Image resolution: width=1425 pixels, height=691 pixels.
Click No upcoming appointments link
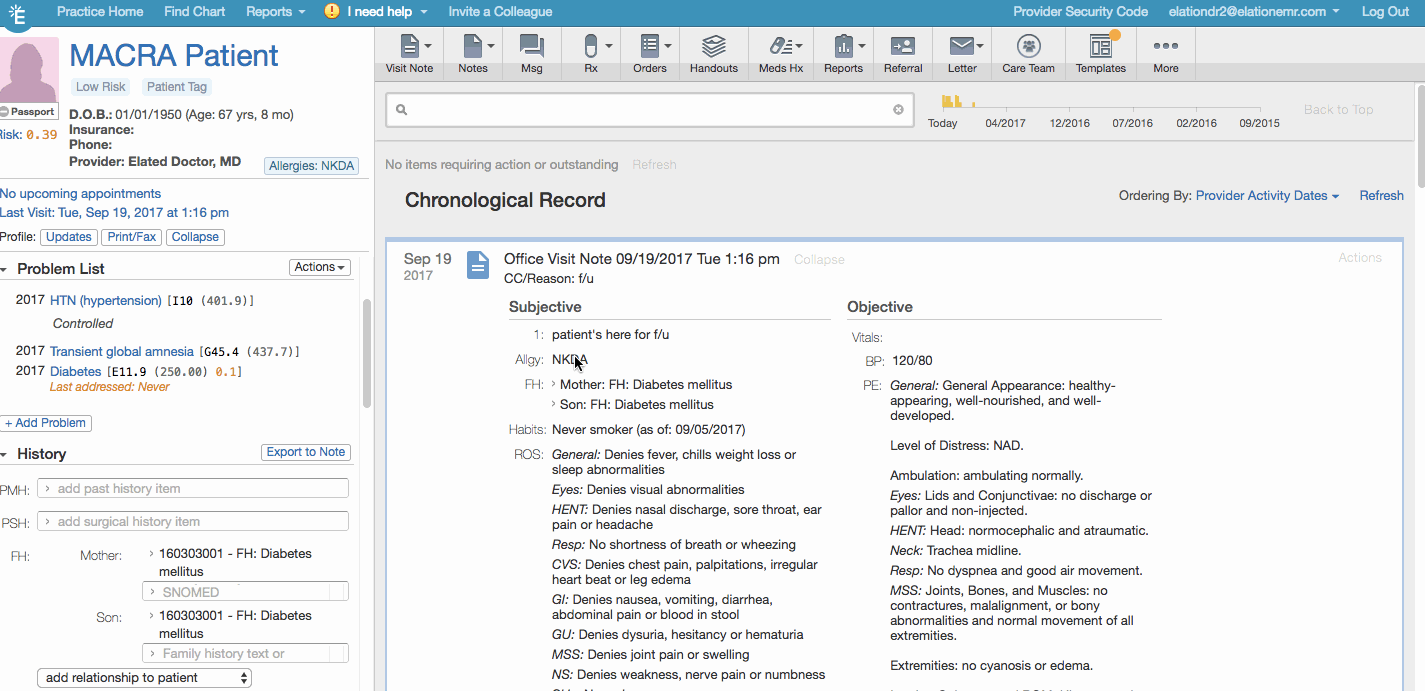[80, 193]
